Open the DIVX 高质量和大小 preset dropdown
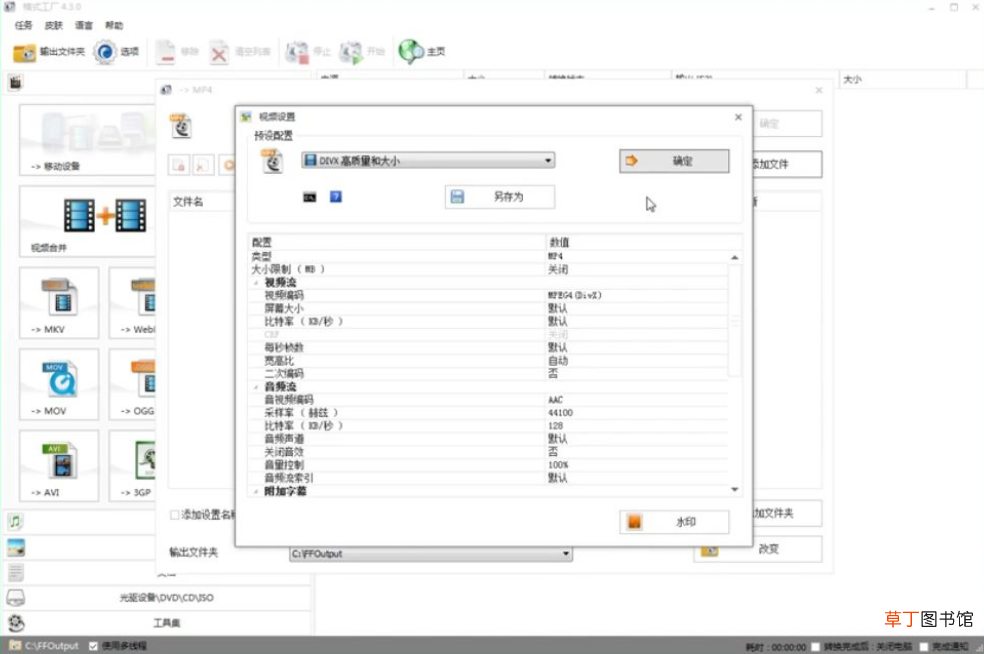Viewport: 984px width, 654px height. click(428, 161)
